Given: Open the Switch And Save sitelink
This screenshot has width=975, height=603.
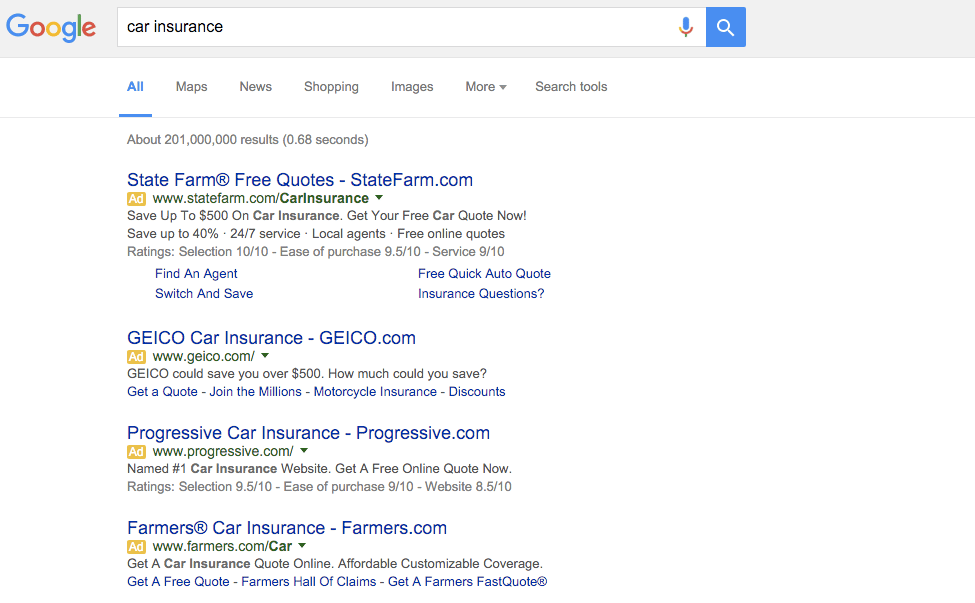Looking at the screenshot, I should 204,293.
